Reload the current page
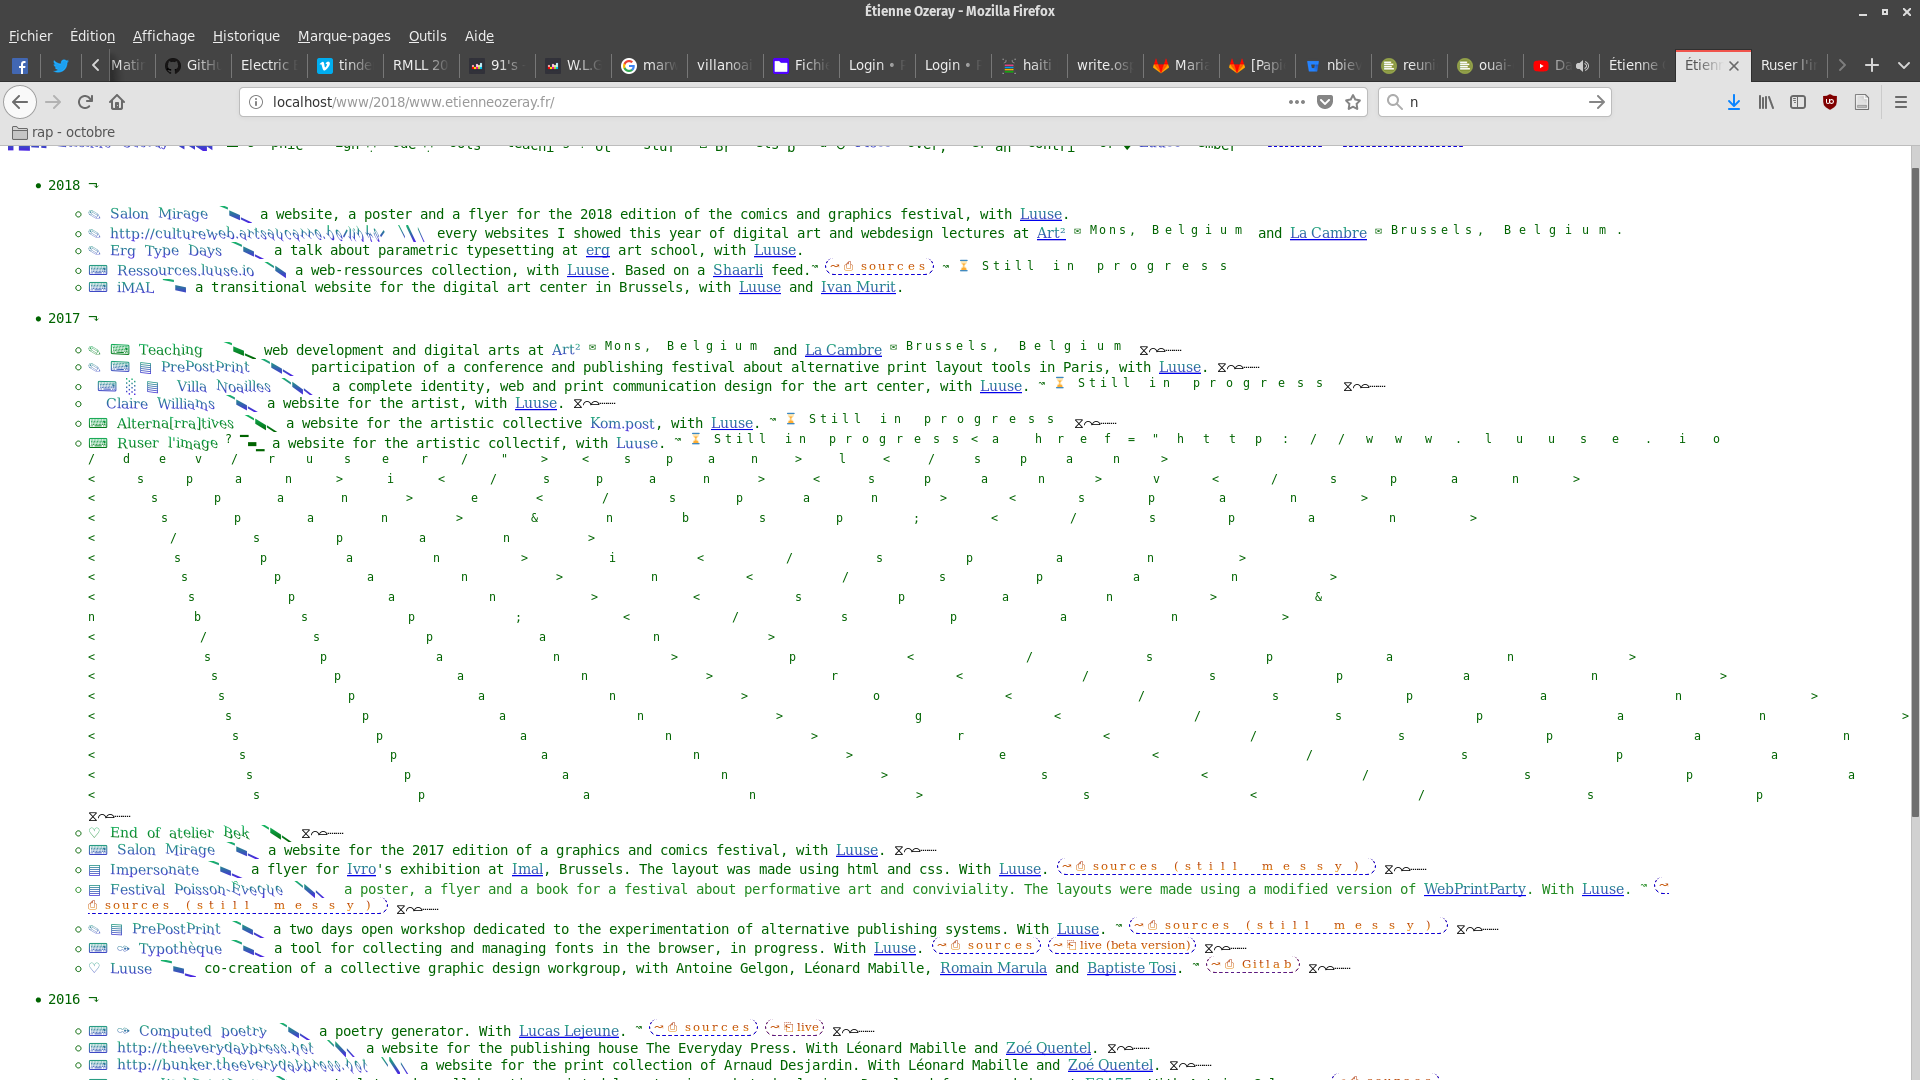Screen dimensions: 1920x1080 point(85,102)
